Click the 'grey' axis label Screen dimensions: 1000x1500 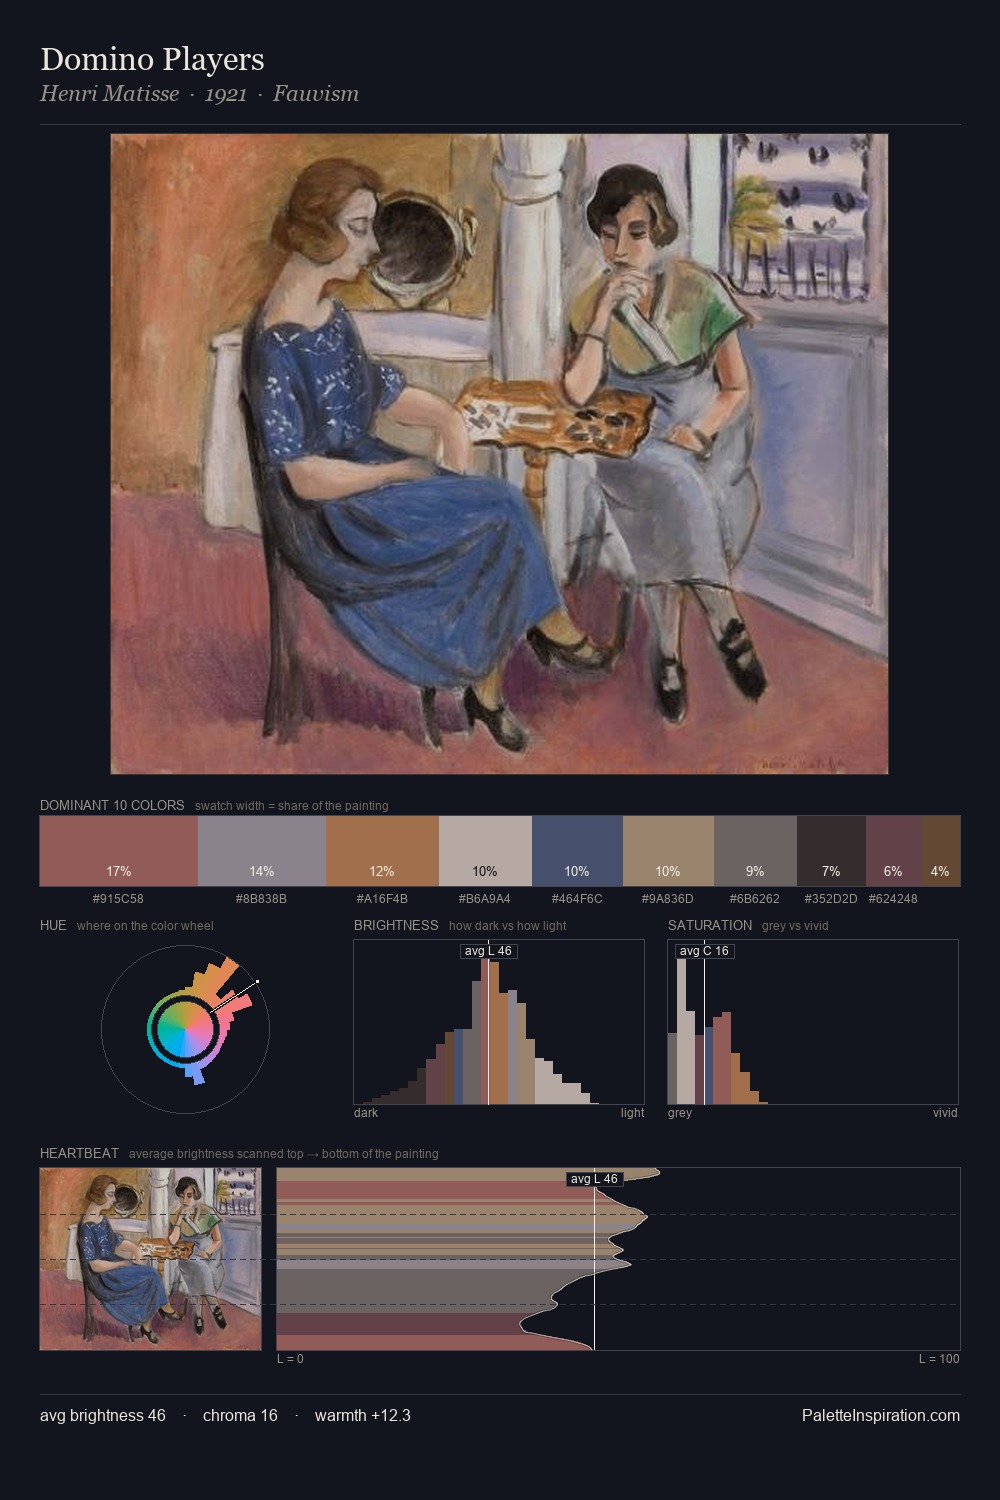click(680, 1113)
